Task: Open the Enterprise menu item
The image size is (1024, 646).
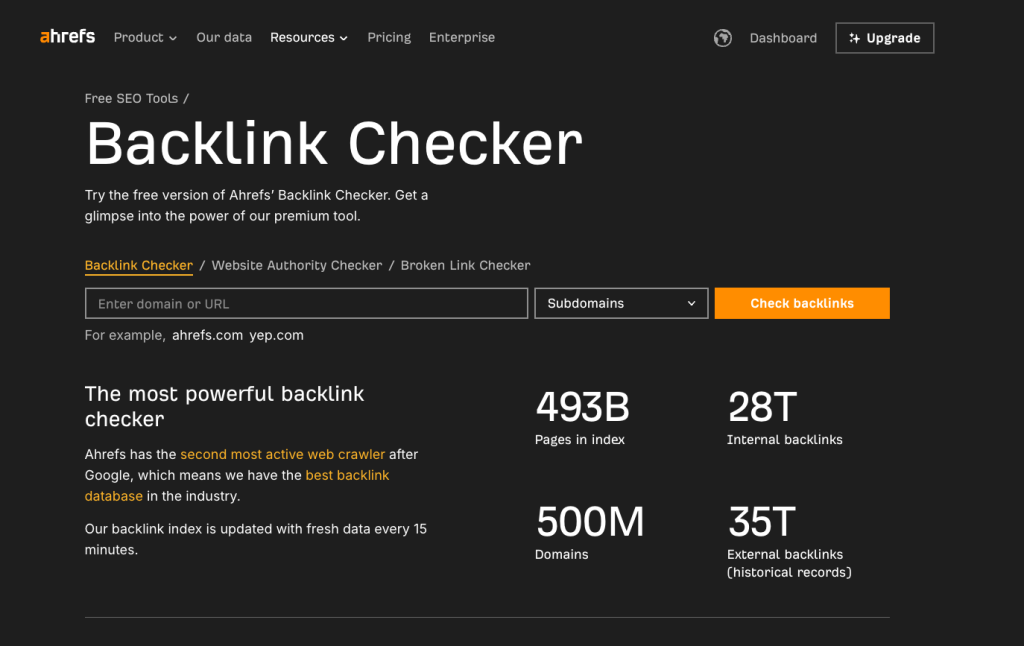Action: click(x=462, y=37)
